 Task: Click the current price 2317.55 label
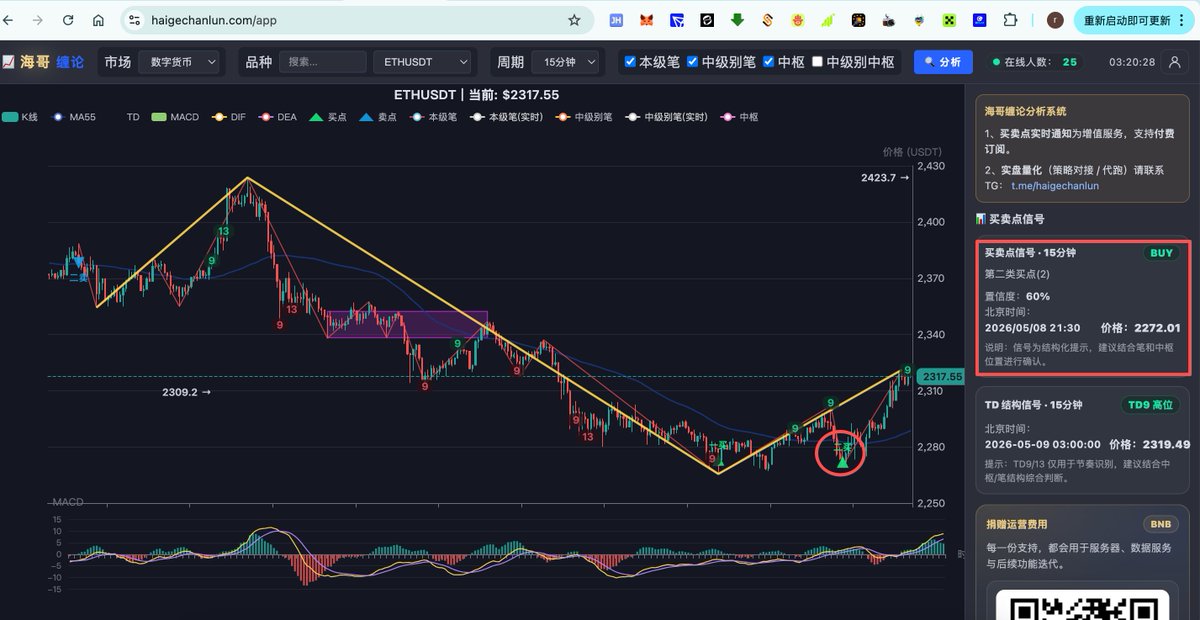(x=942, y=377)
